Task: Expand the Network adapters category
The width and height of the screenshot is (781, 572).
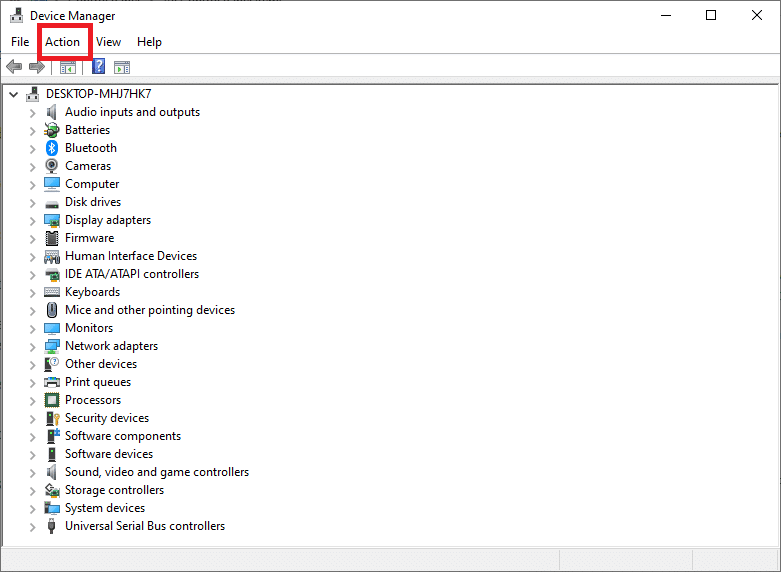Action: click(x=32, y=346)
